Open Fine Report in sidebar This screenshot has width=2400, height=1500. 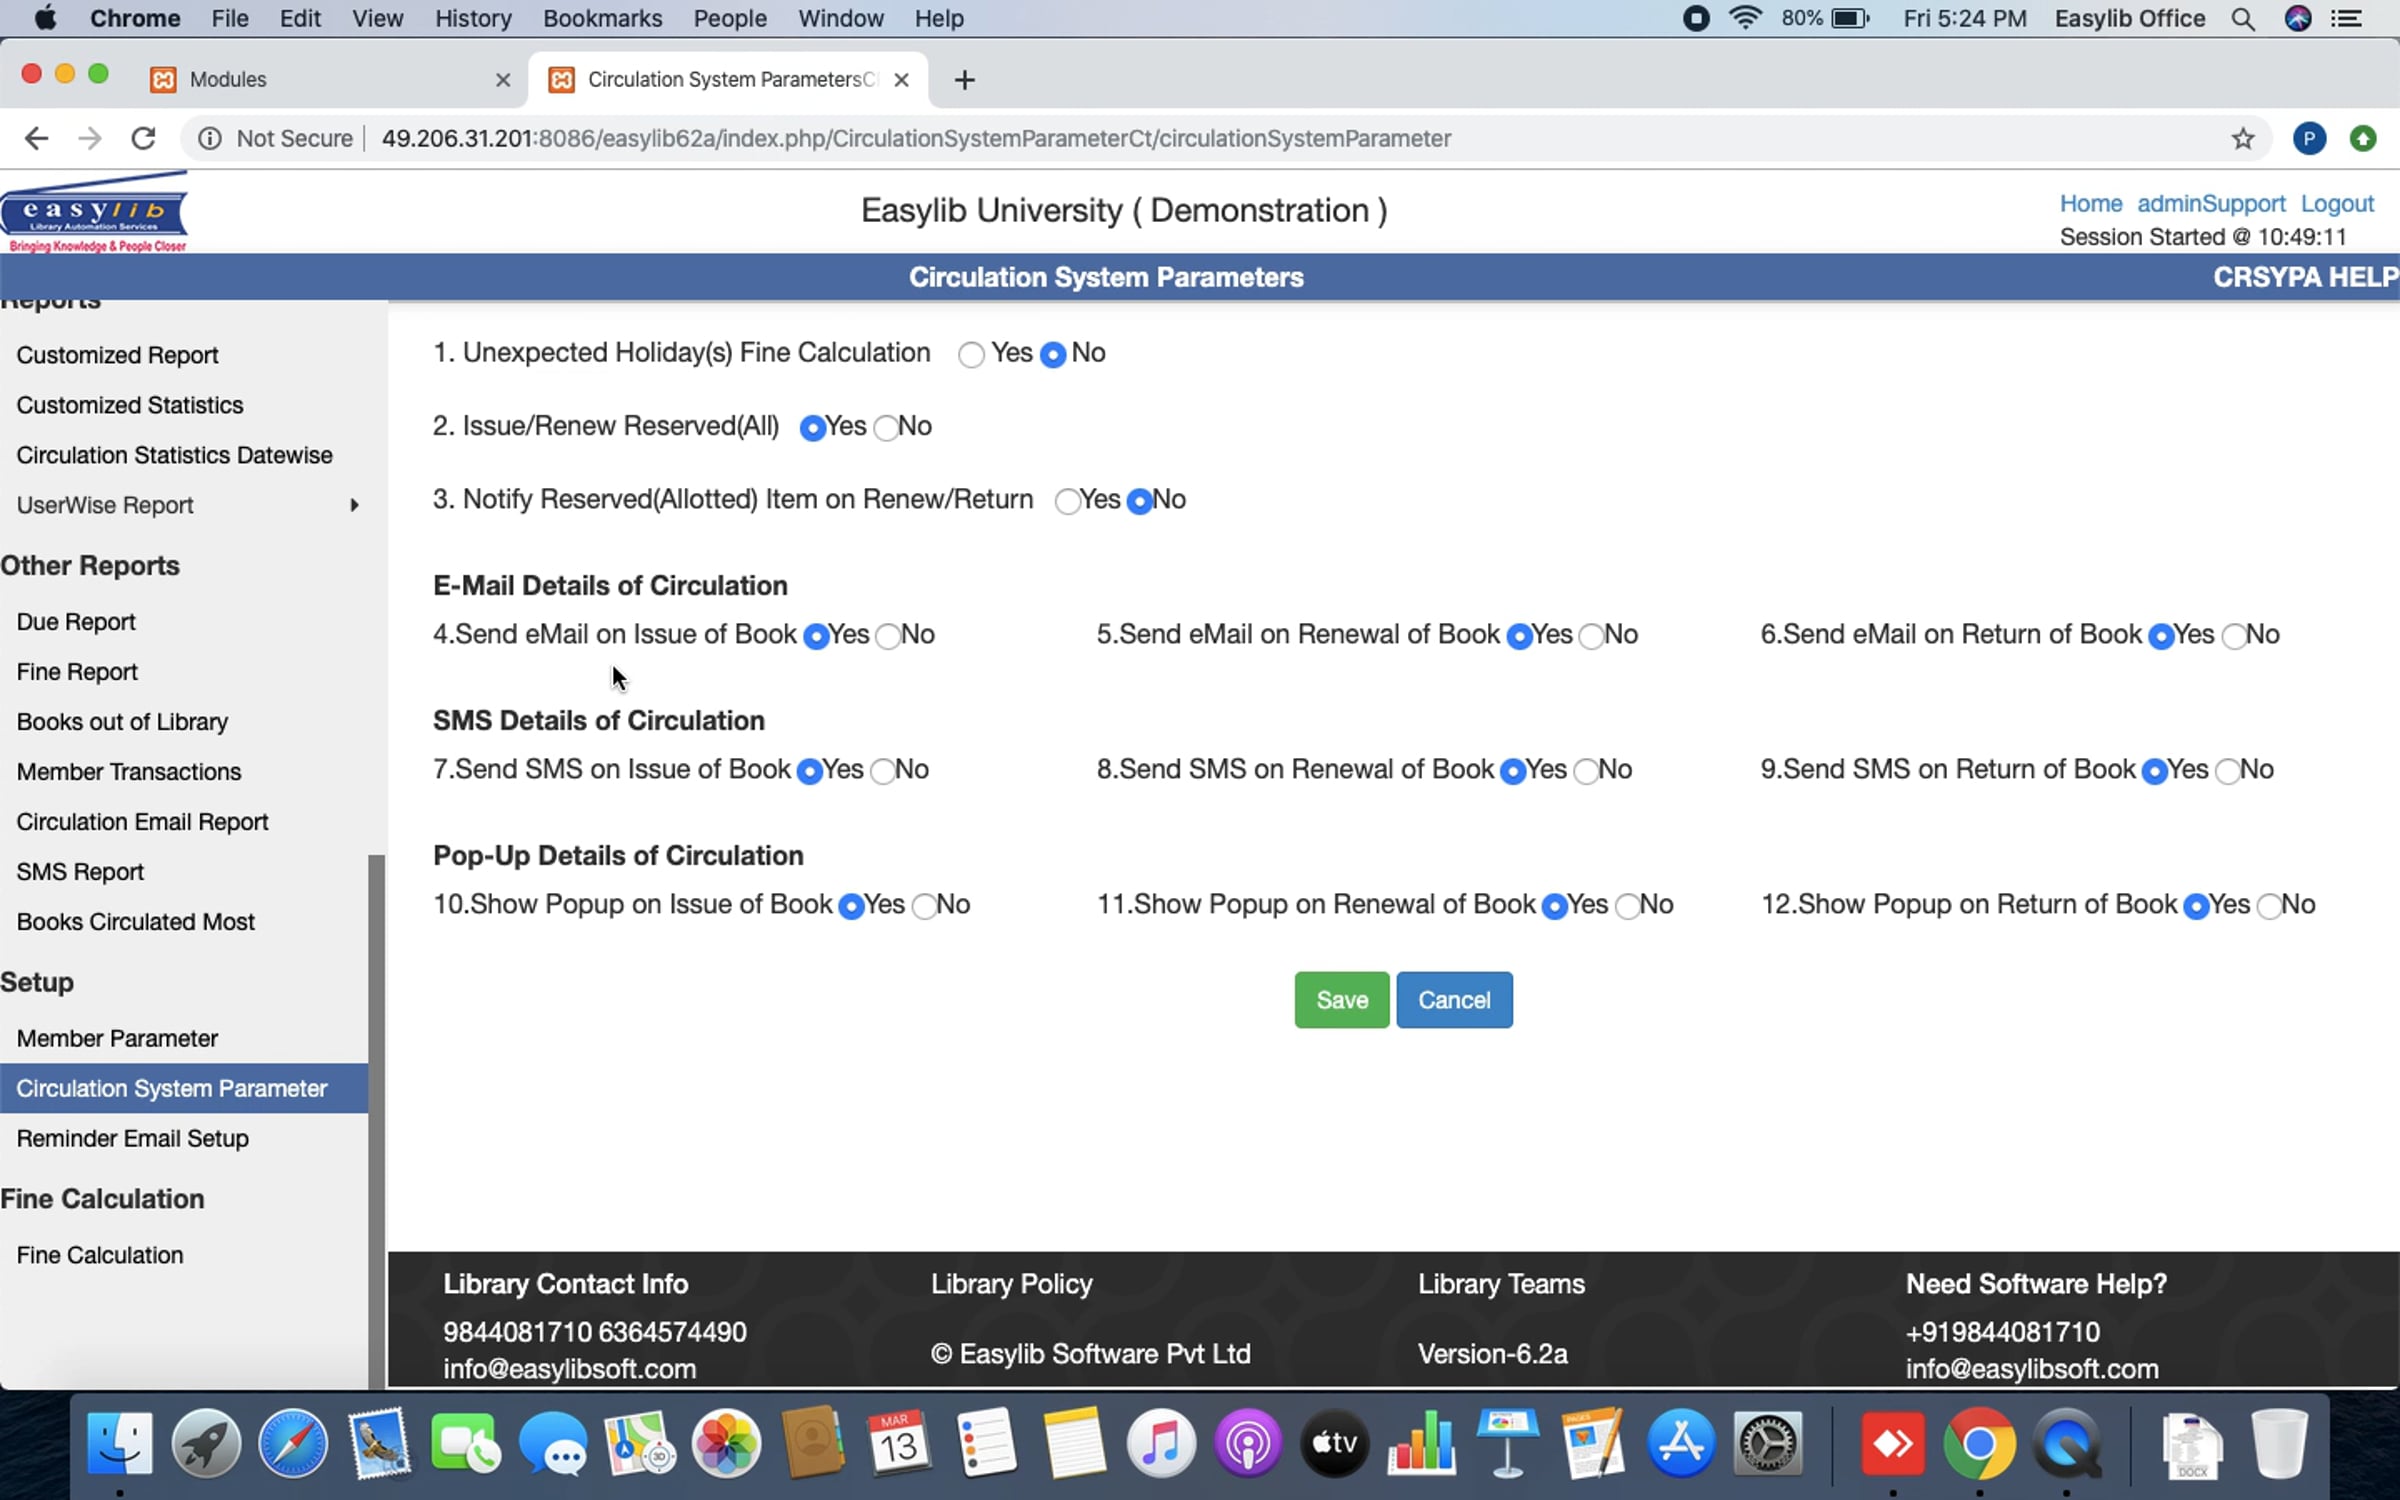click(77, 672)
